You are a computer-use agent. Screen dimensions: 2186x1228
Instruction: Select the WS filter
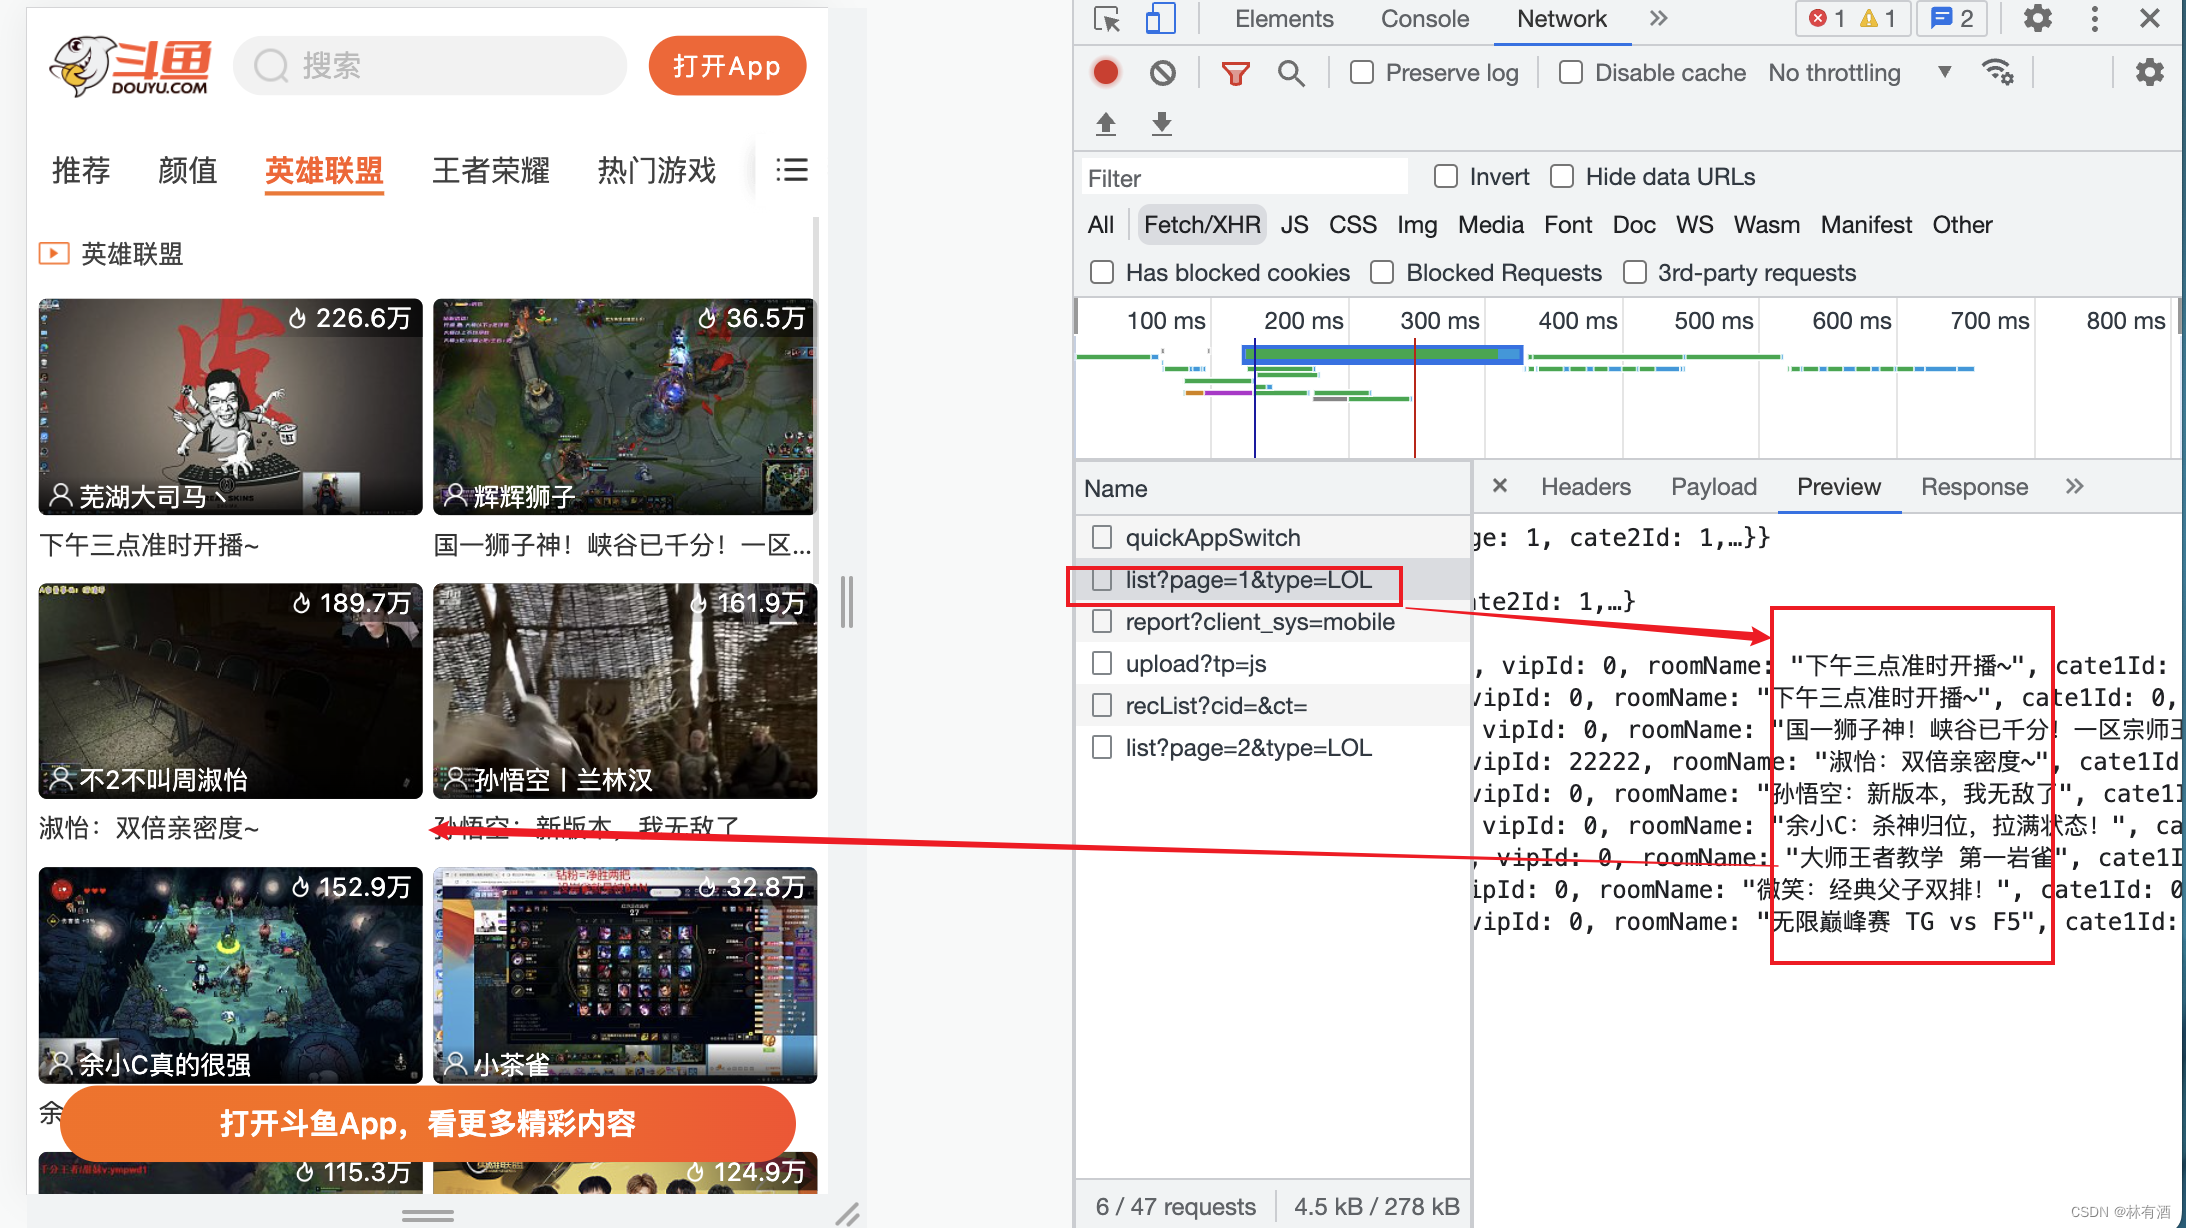[x=1694, y=225]
